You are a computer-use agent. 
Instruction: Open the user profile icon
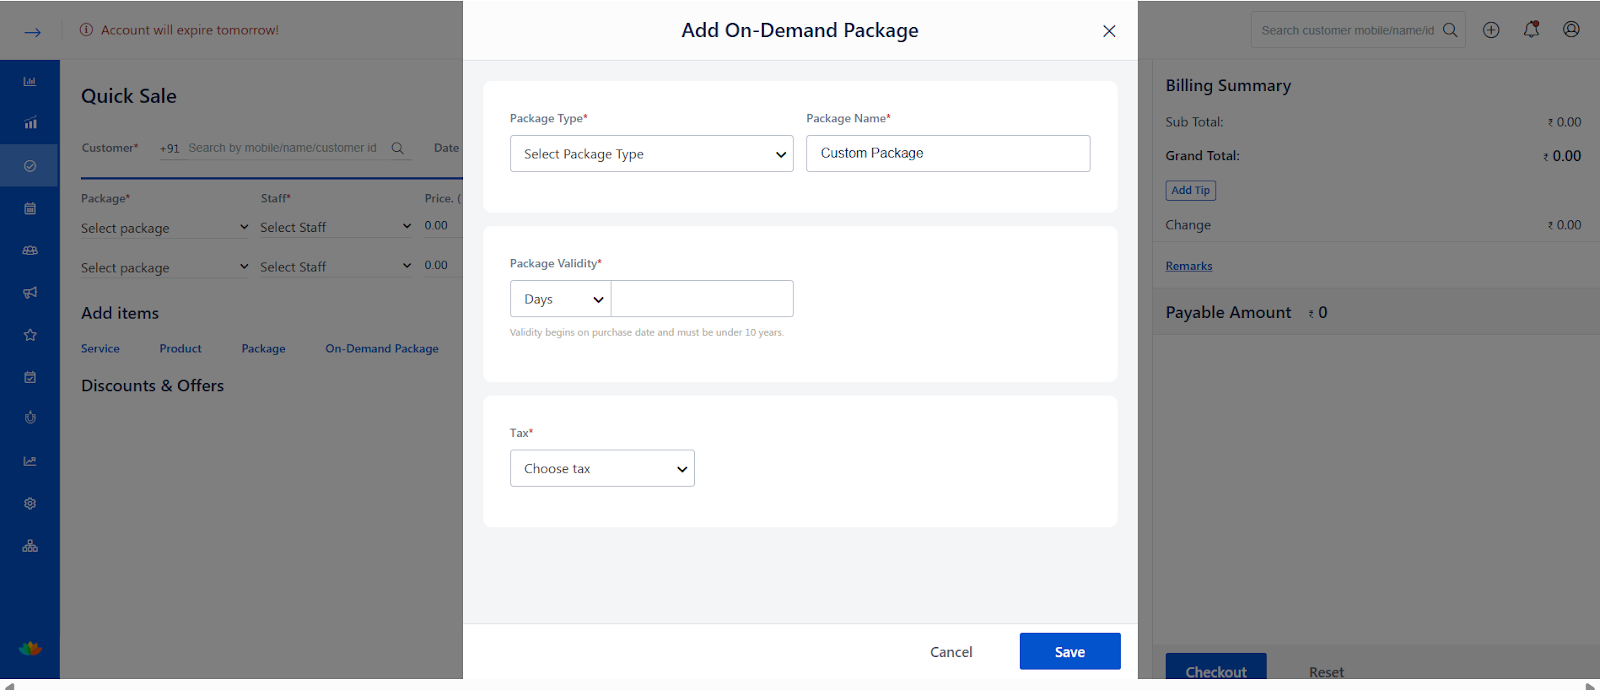(1571, 30)
